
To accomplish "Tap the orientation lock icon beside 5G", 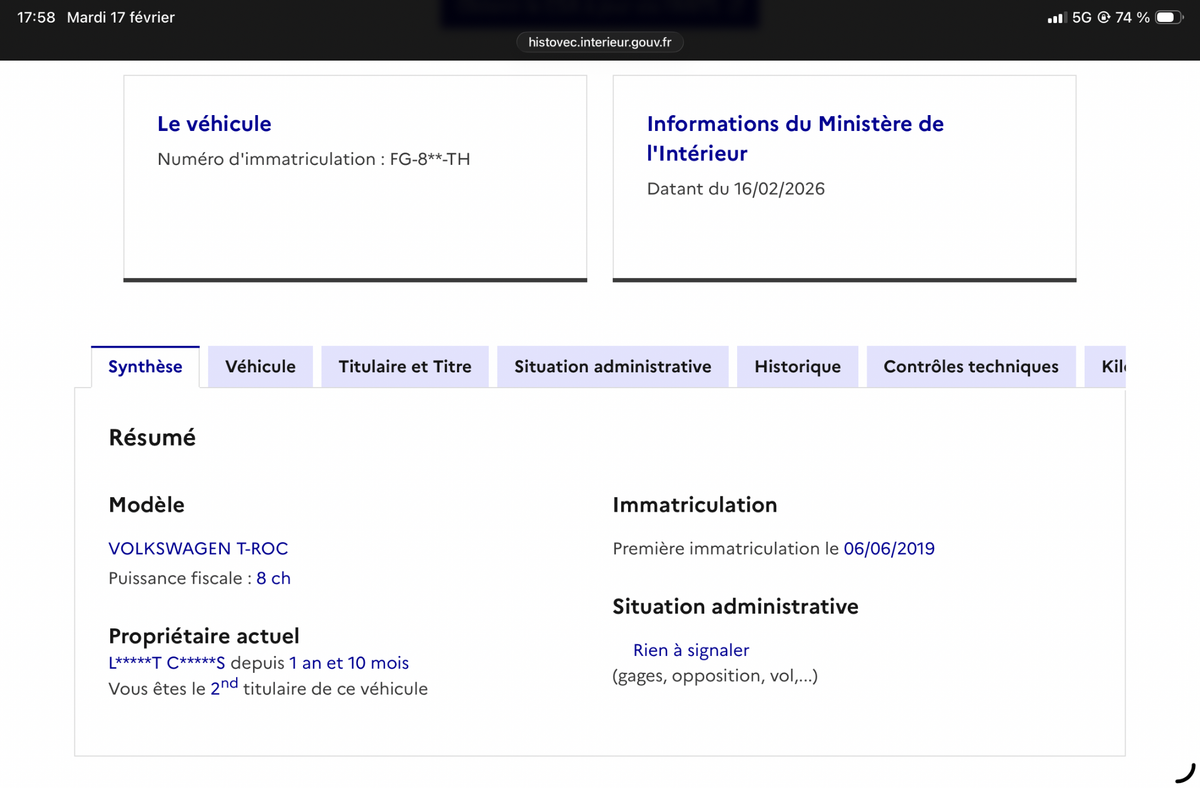I will [1104, 18].
